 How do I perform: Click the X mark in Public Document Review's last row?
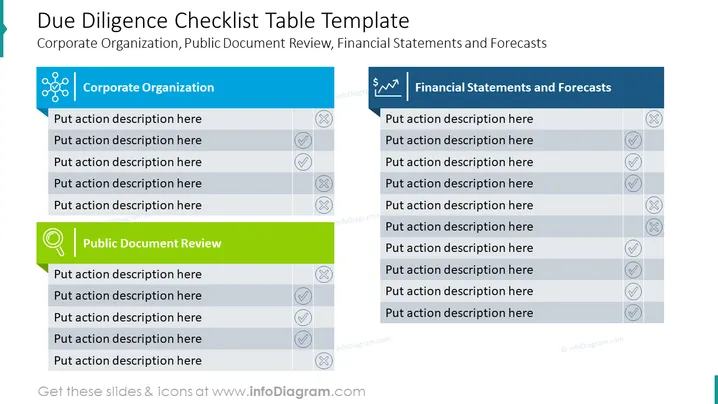pos(324,360)
